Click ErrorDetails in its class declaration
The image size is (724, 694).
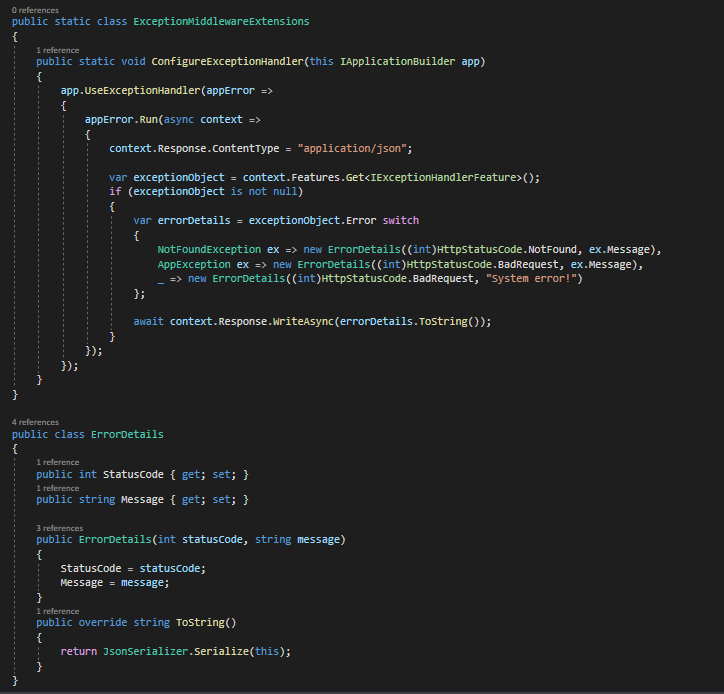coord(127,435)
